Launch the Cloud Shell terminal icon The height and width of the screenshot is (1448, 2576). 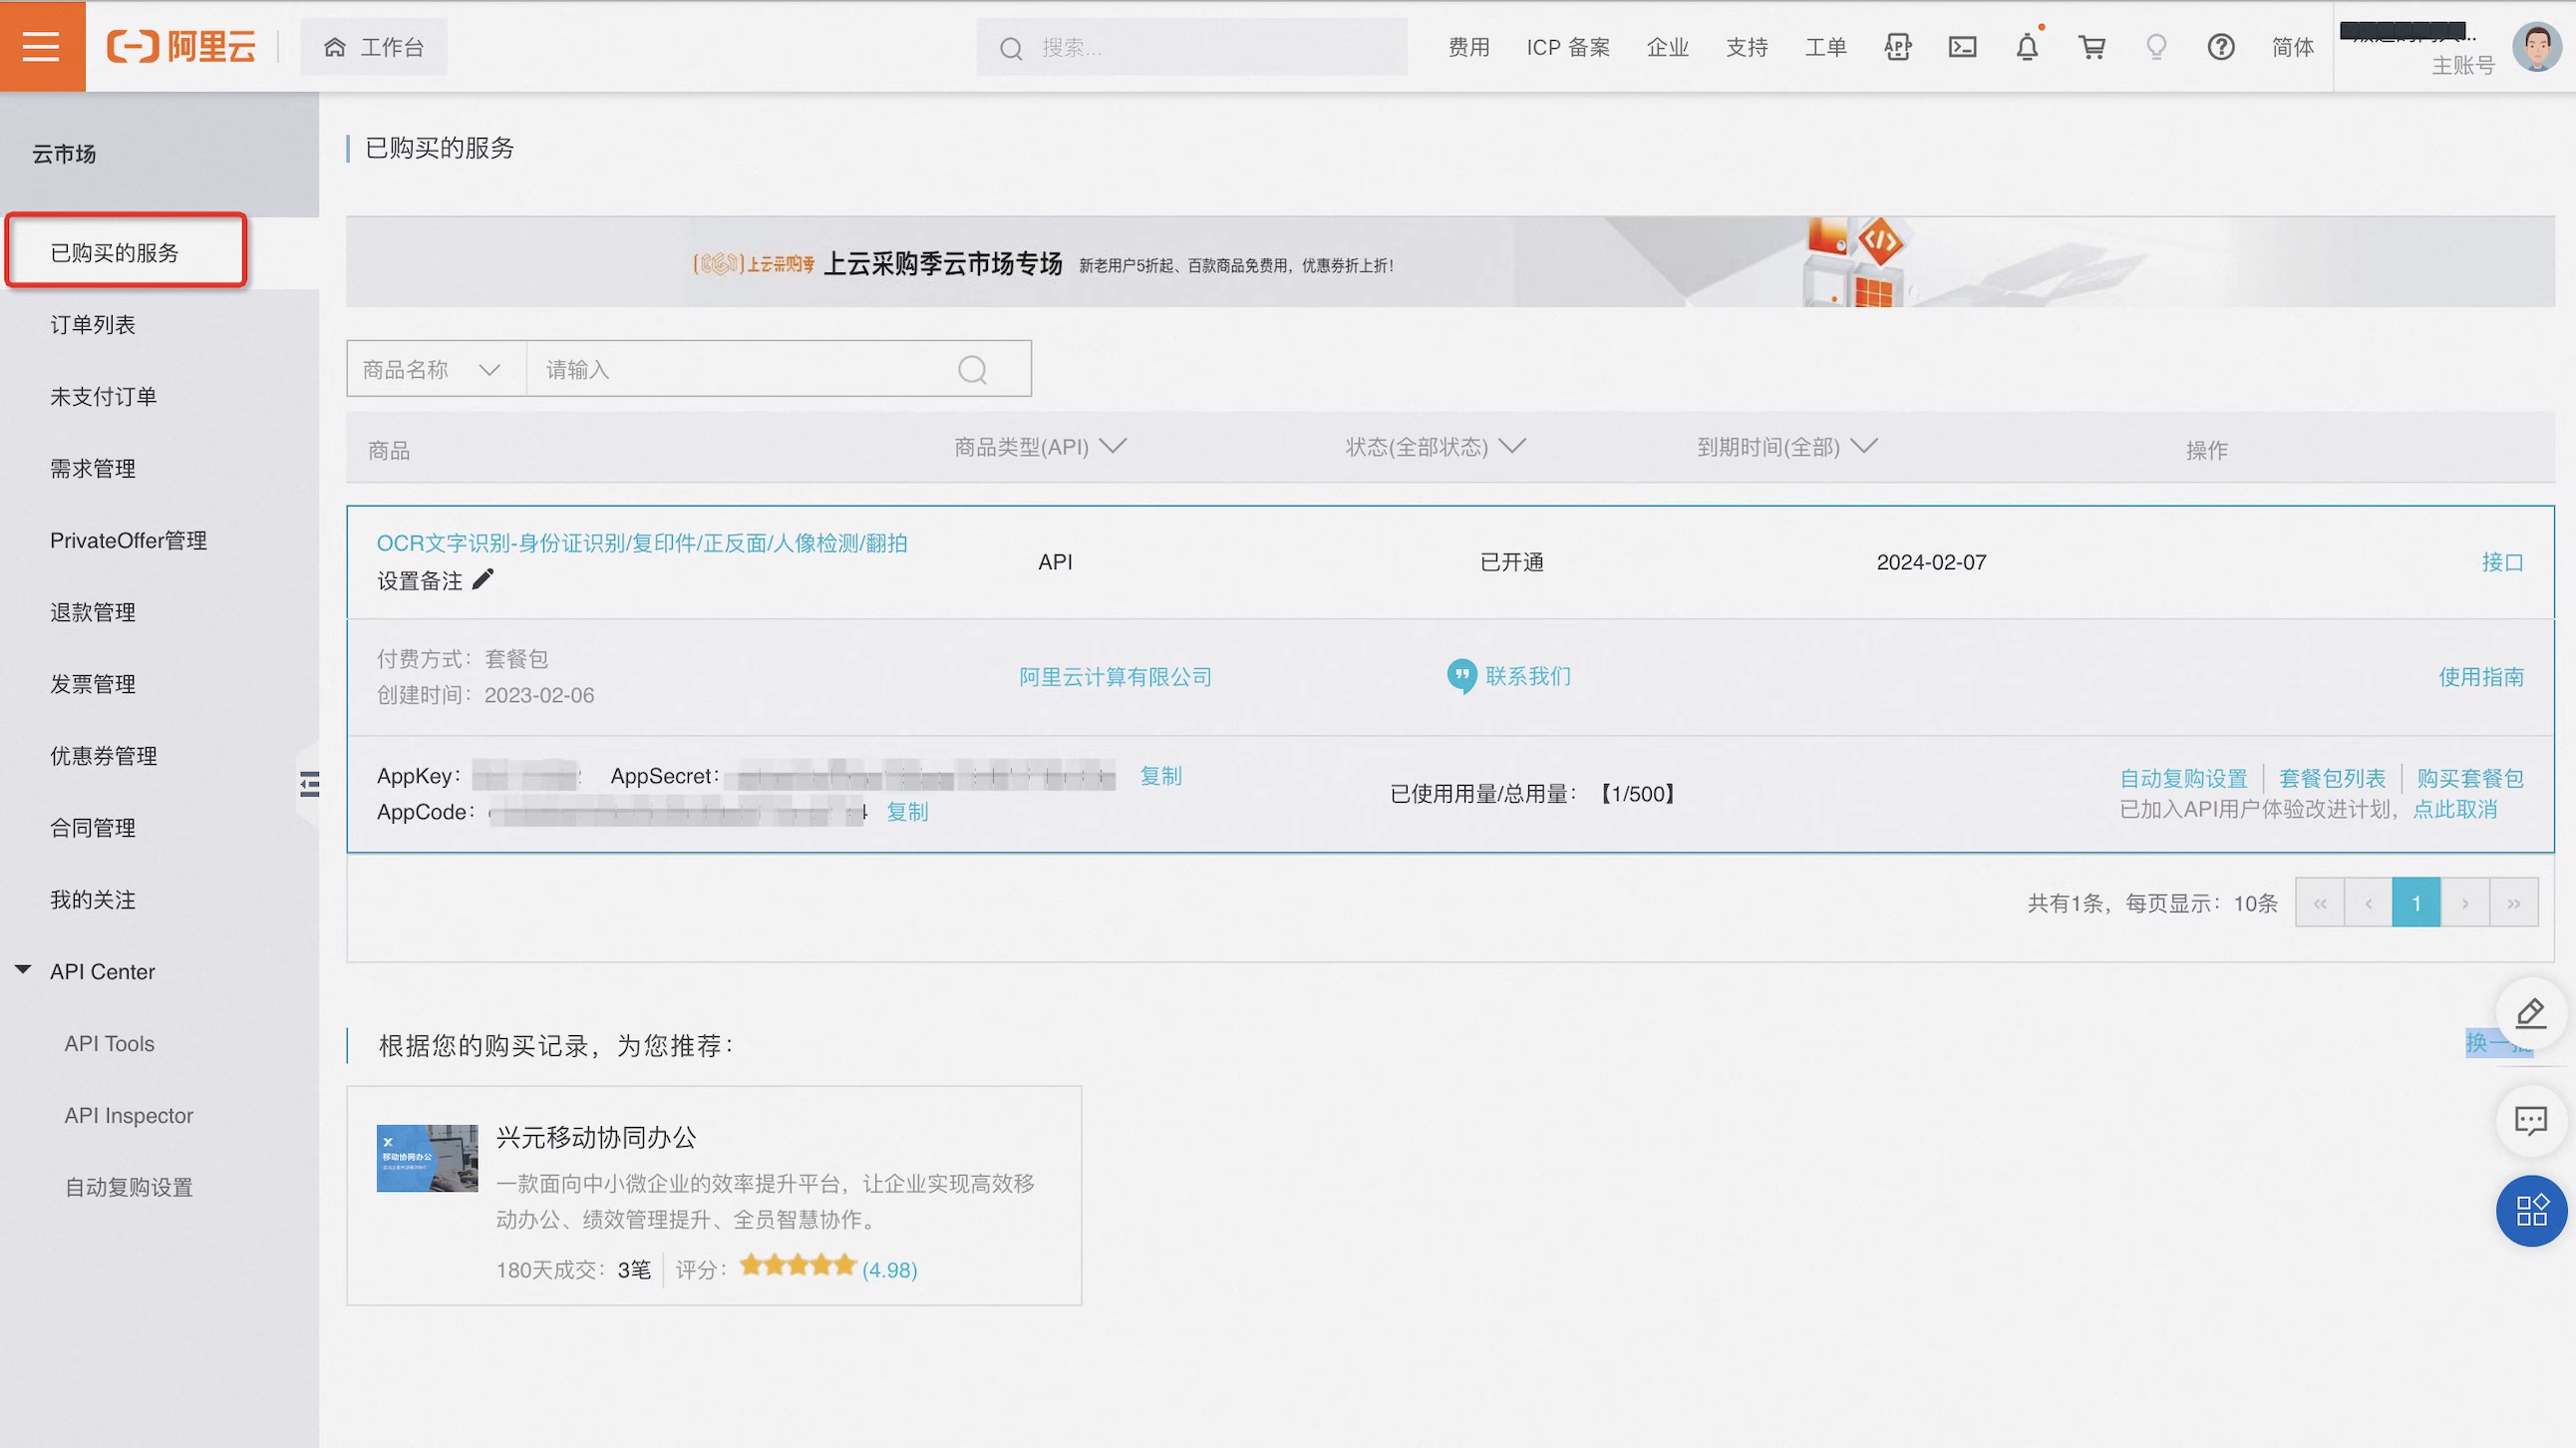tap(1962, 47)
